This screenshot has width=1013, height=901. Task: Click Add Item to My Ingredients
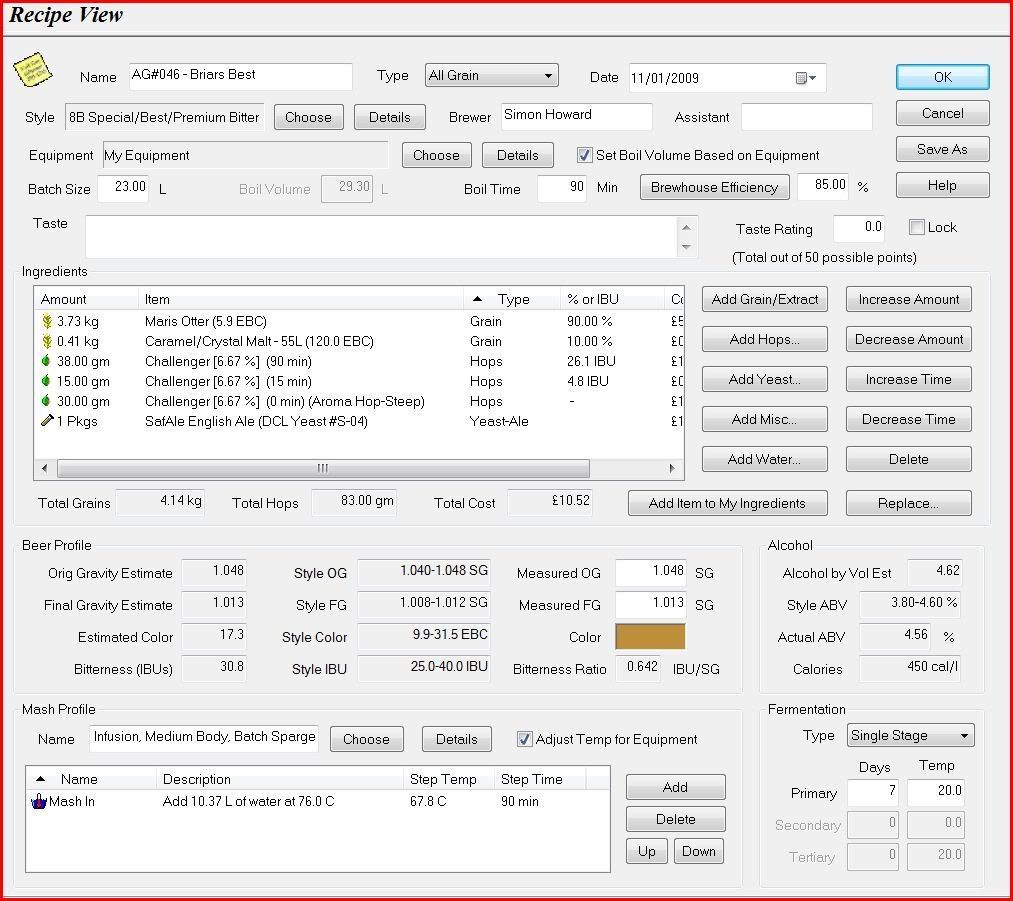pos(727,503)
